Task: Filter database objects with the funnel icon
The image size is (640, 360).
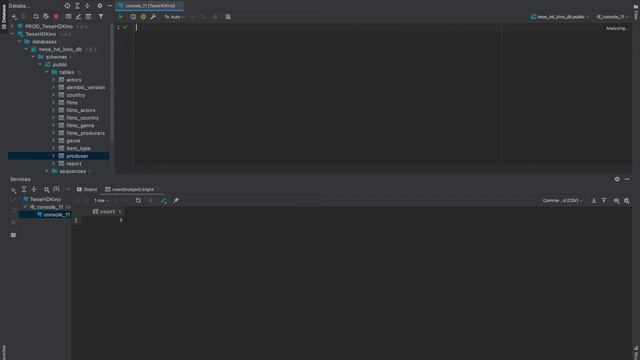Action: (101, 17)
